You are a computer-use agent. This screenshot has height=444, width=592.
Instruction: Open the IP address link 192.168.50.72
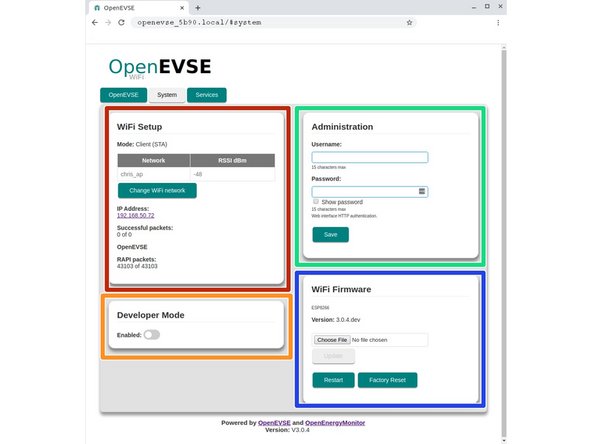pyautogui.click(x=136, y=215)
